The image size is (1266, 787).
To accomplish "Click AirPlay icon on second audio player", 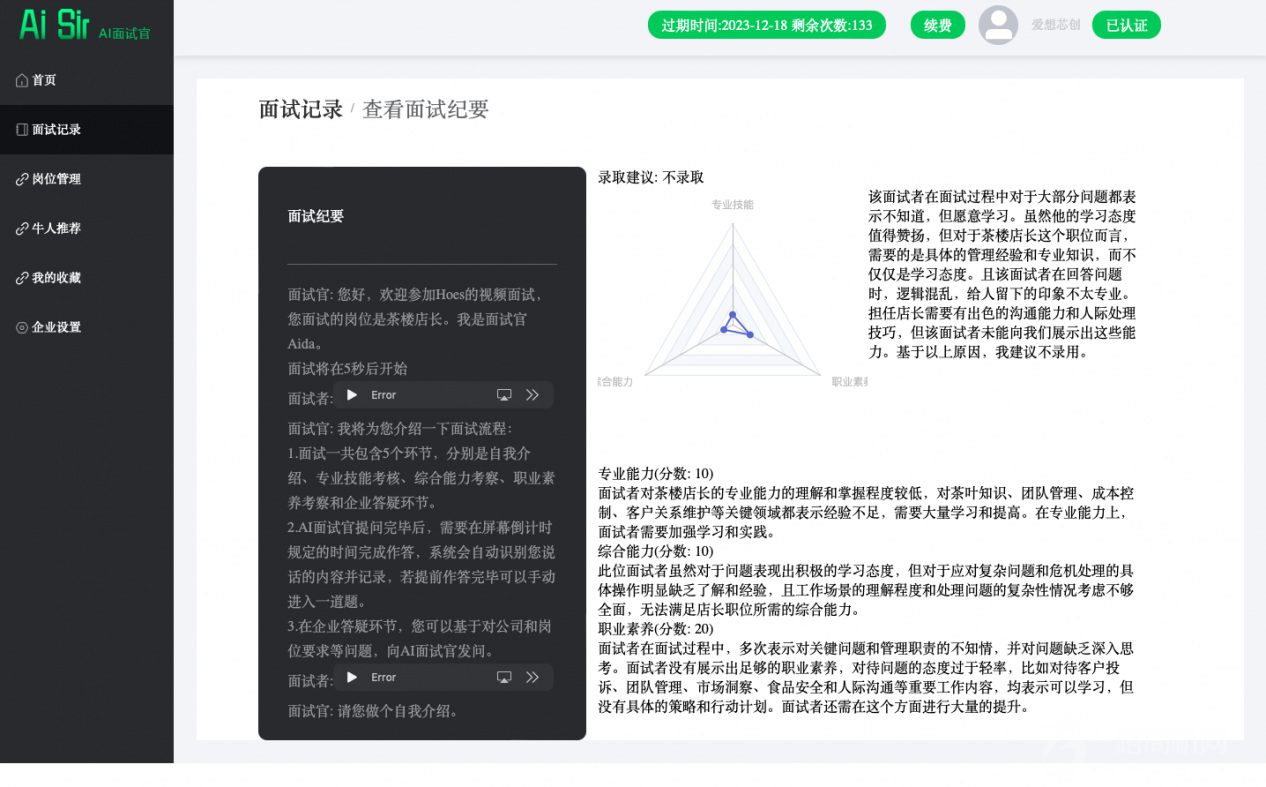I will point(504,677).
